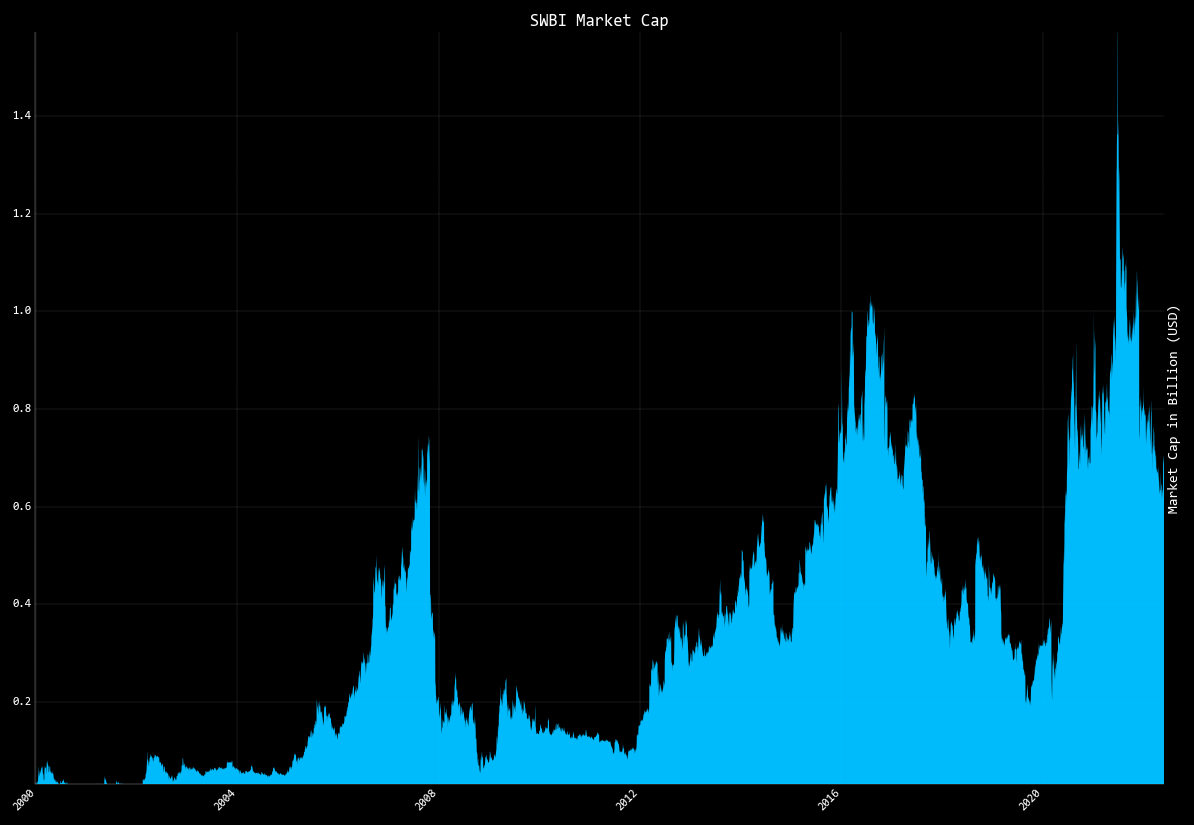Click the 2020 x-axis tick label

pos(1030,799)
